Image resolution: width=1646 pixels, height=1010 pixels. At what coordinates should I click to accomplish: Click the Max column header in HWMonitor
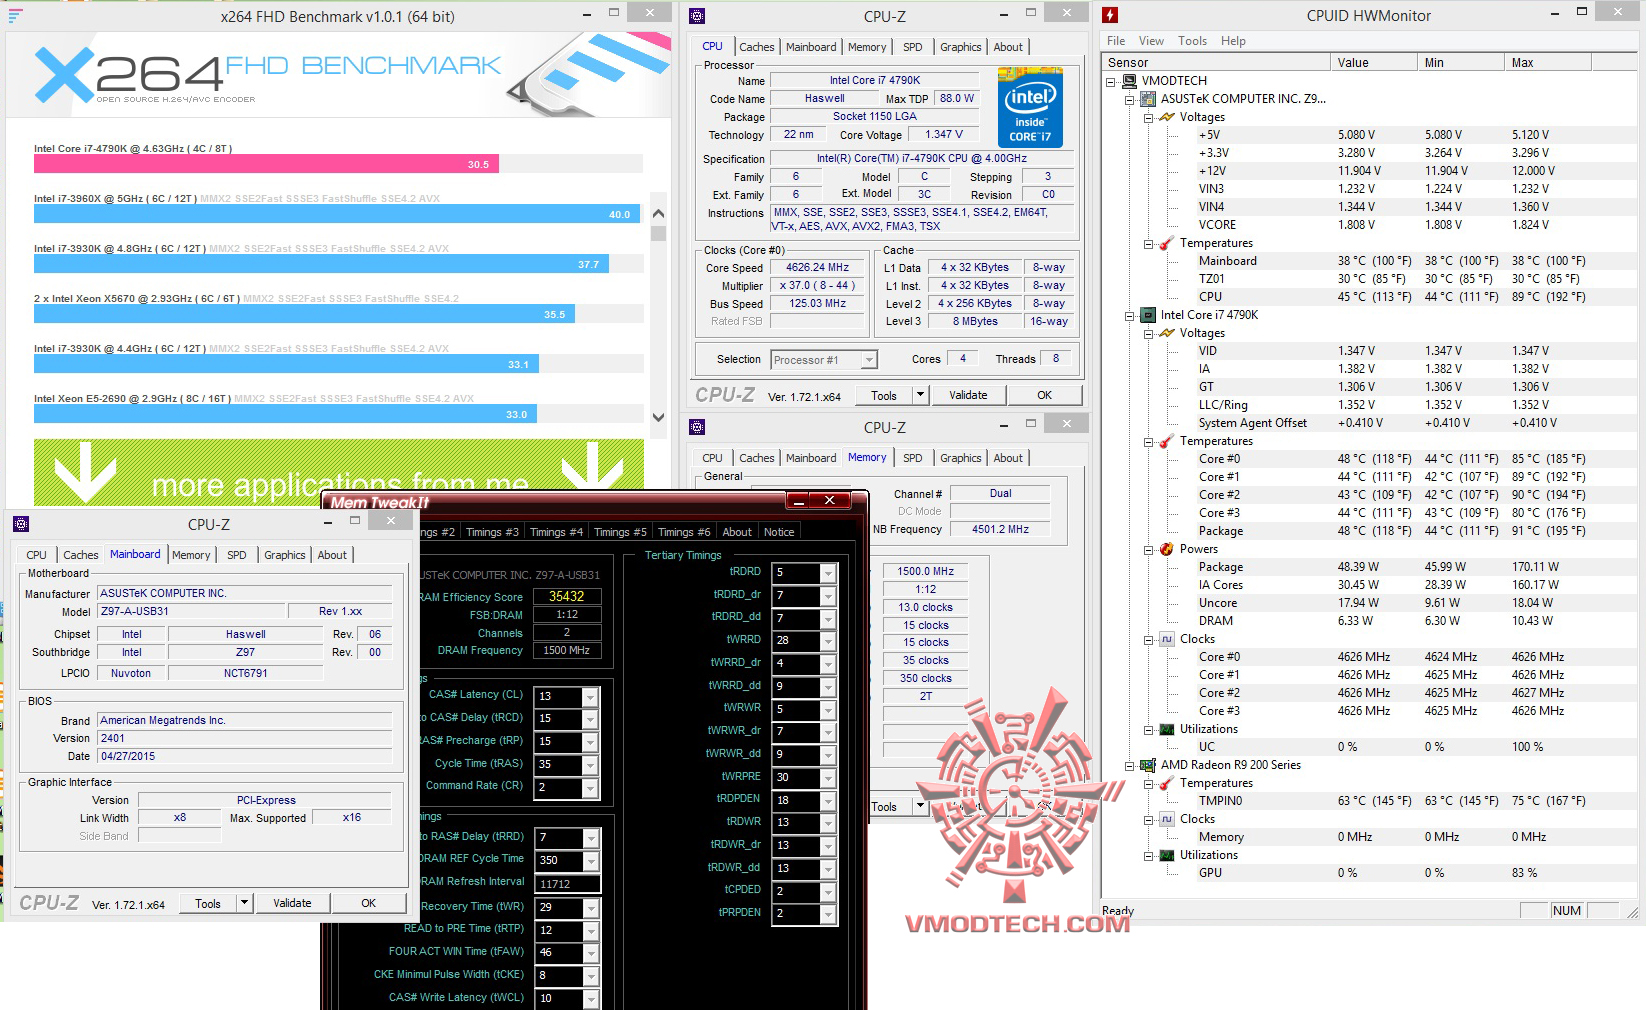(1546, 62)
